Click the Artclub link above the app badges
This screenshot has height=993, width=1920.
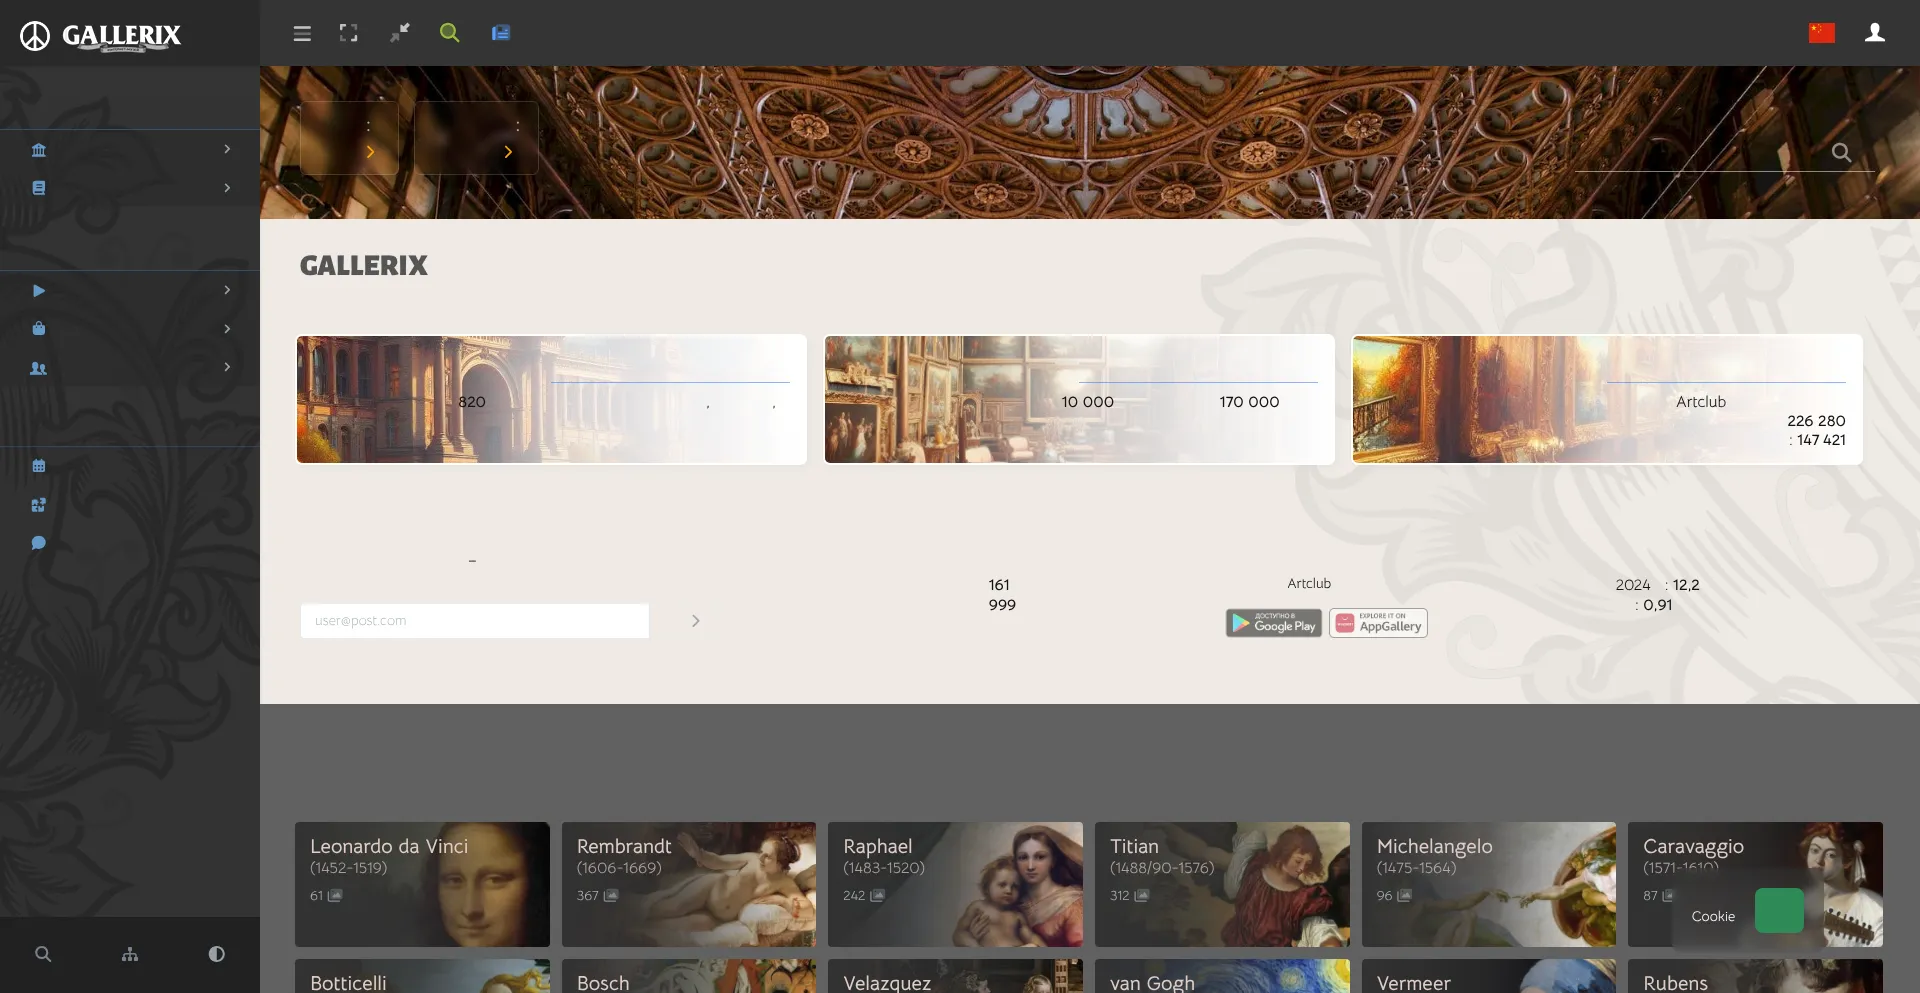point(1309,584)
